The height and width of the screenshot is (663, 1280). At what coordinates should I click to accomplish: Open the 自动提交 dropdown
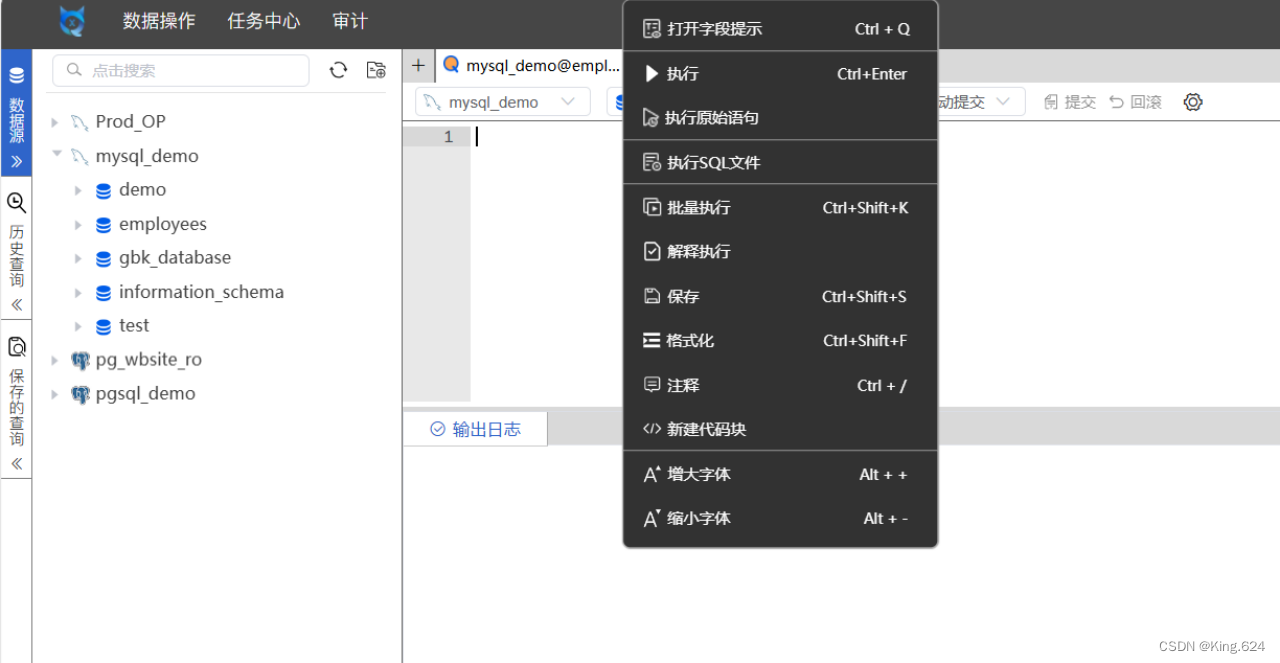[x=979, y=102]
